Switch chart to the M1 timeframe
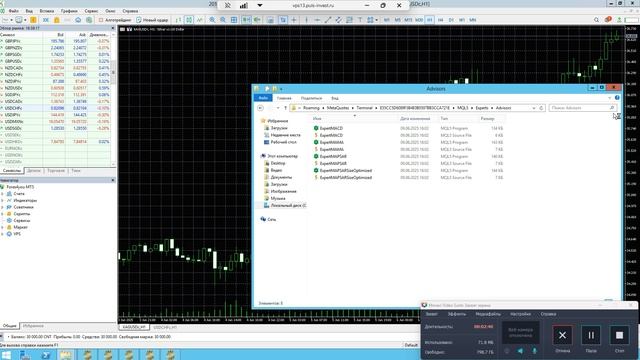Viewport: 640px width, 360px height. click(387, 20)
